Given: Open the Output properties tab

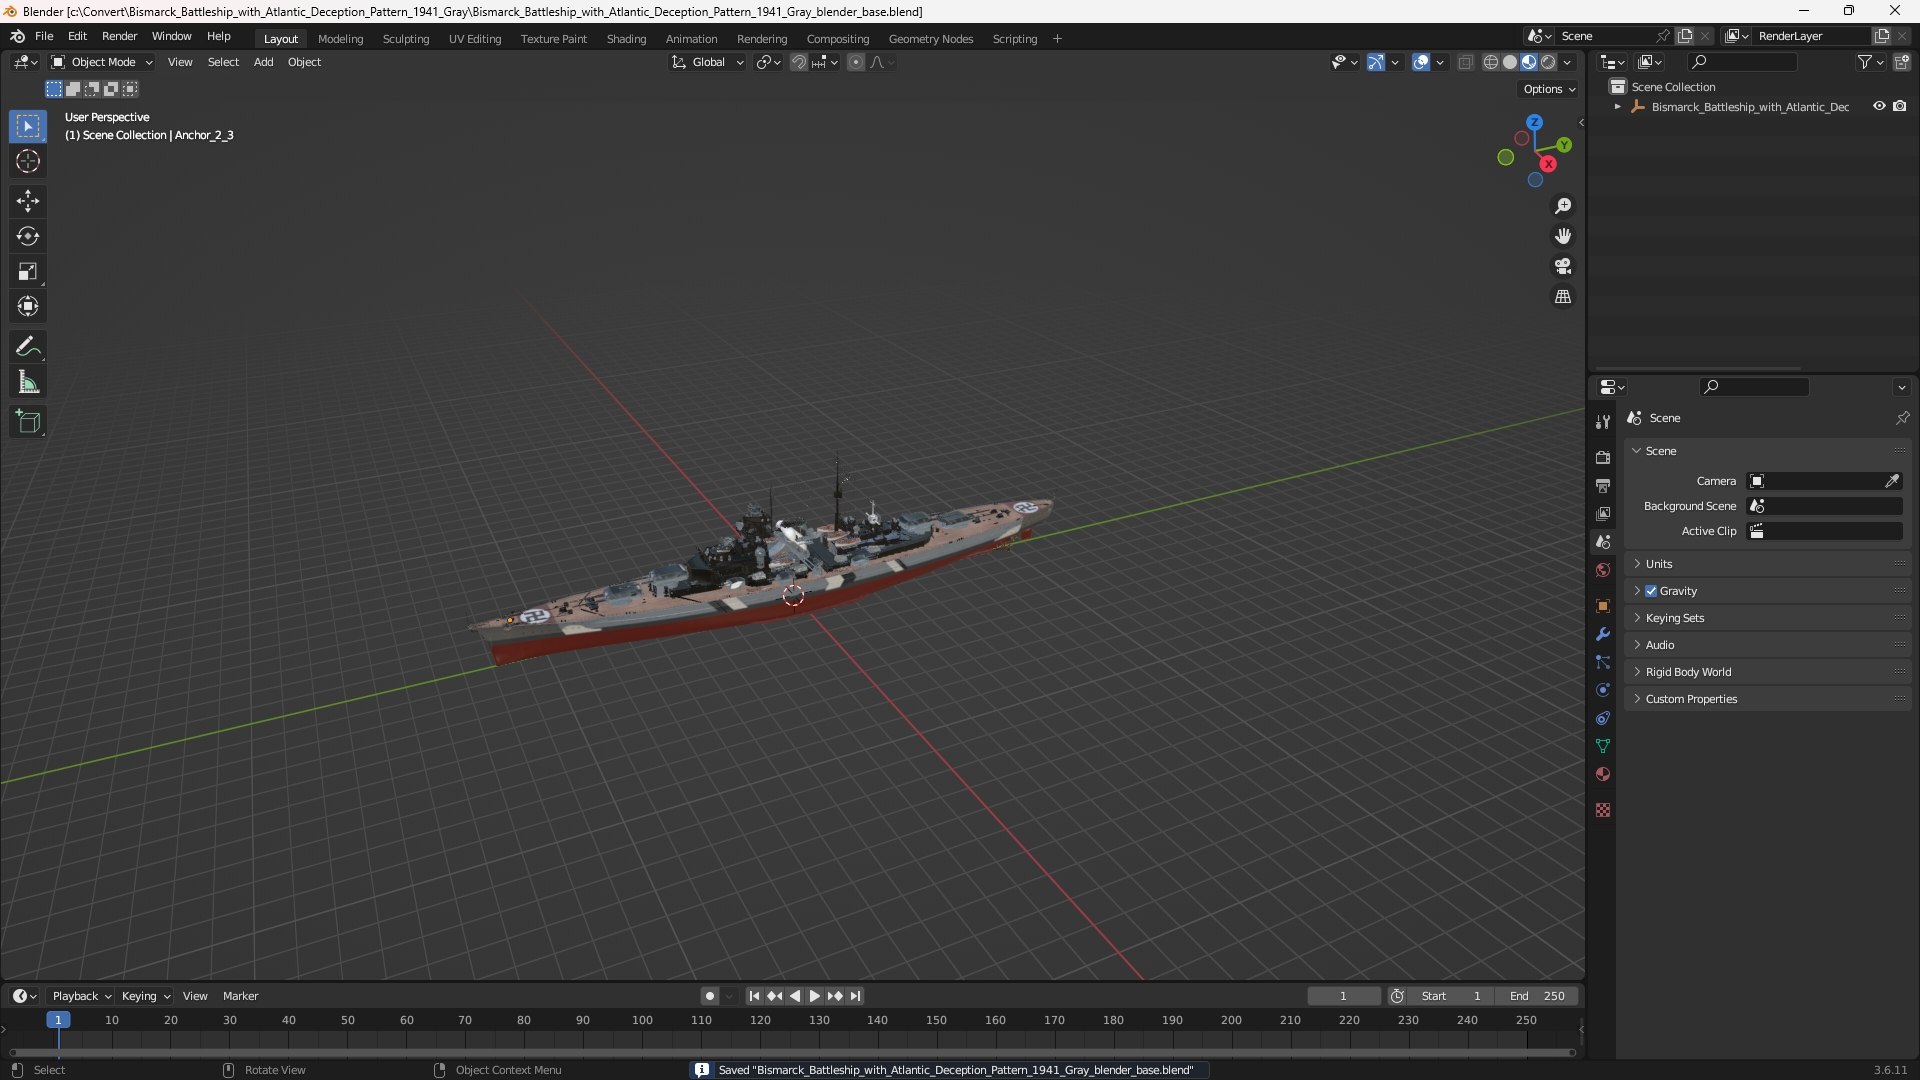Looking at the screenshot, I should coord(1603,485).
